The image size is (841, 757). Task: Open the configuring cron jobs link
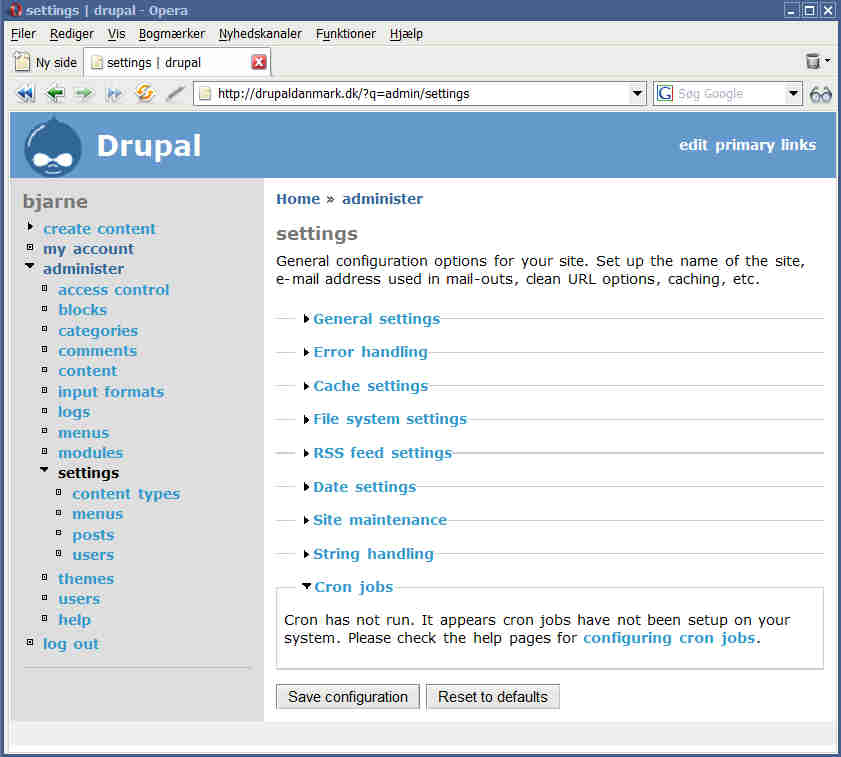(669, 638)
